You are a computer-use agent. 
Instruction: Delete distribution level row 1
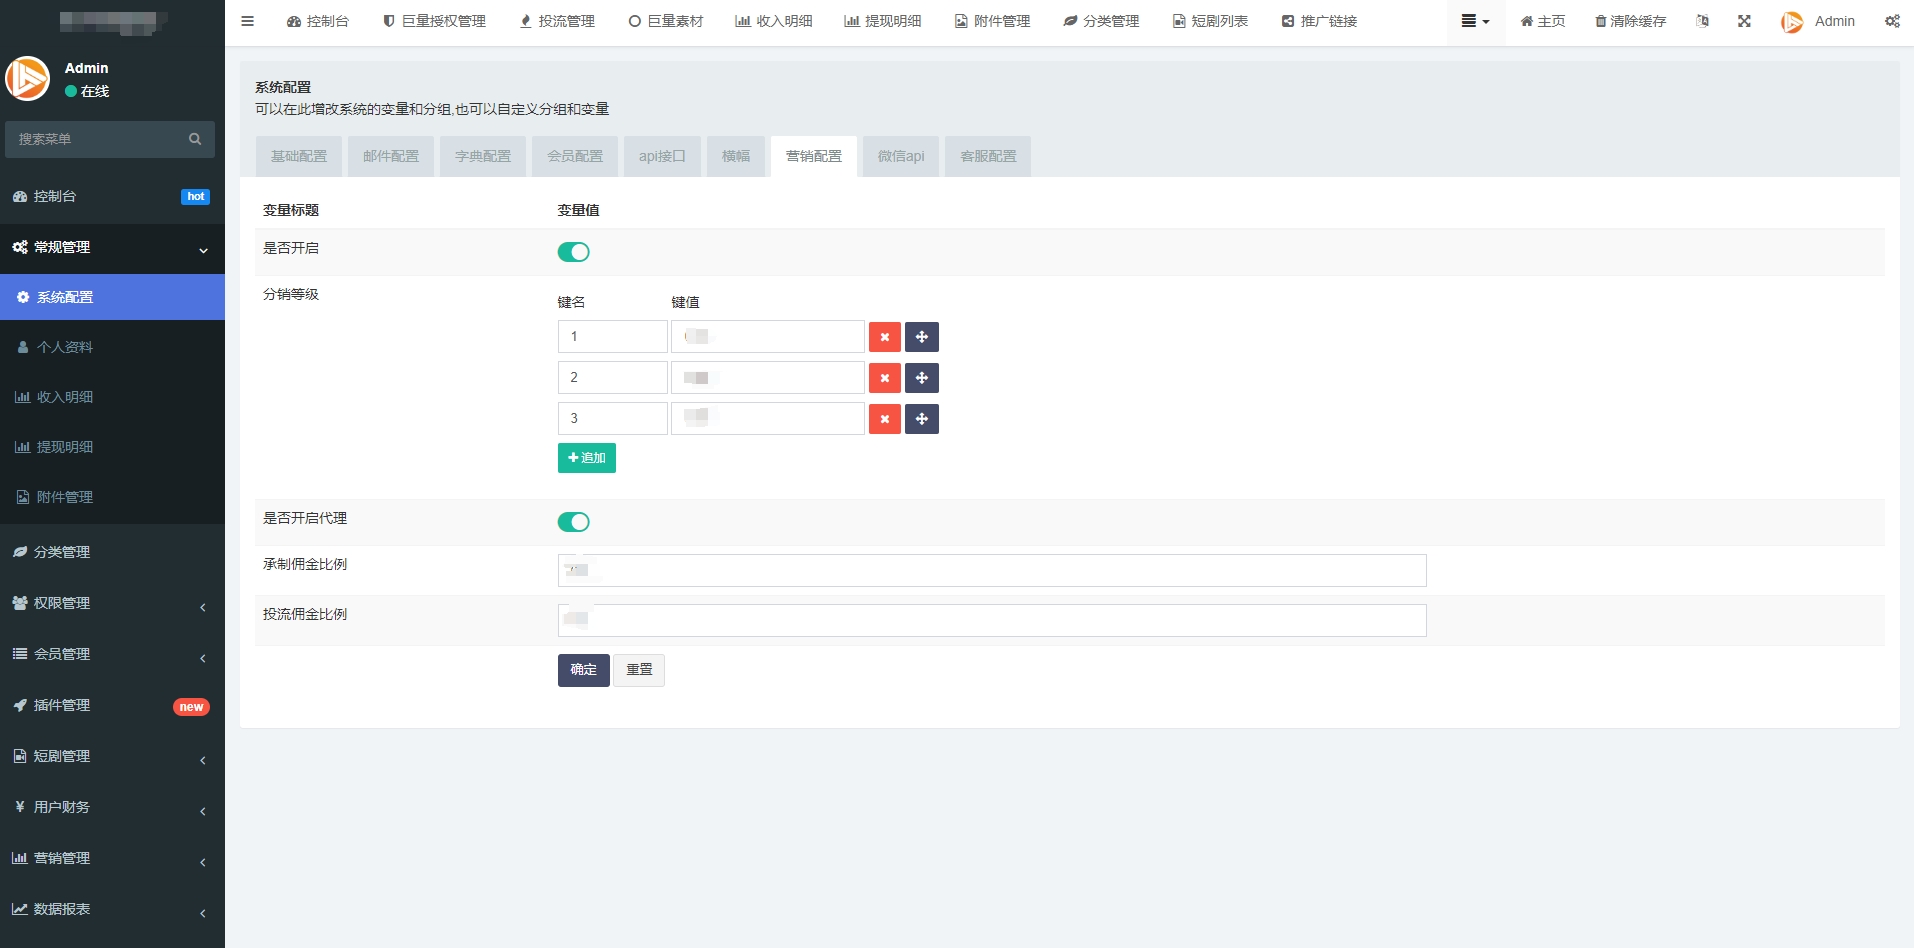(885, 337)
